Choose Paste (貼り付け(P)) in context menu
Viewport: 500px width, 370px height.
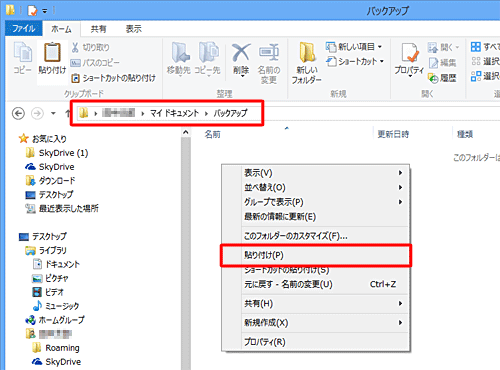coord(316,255)
